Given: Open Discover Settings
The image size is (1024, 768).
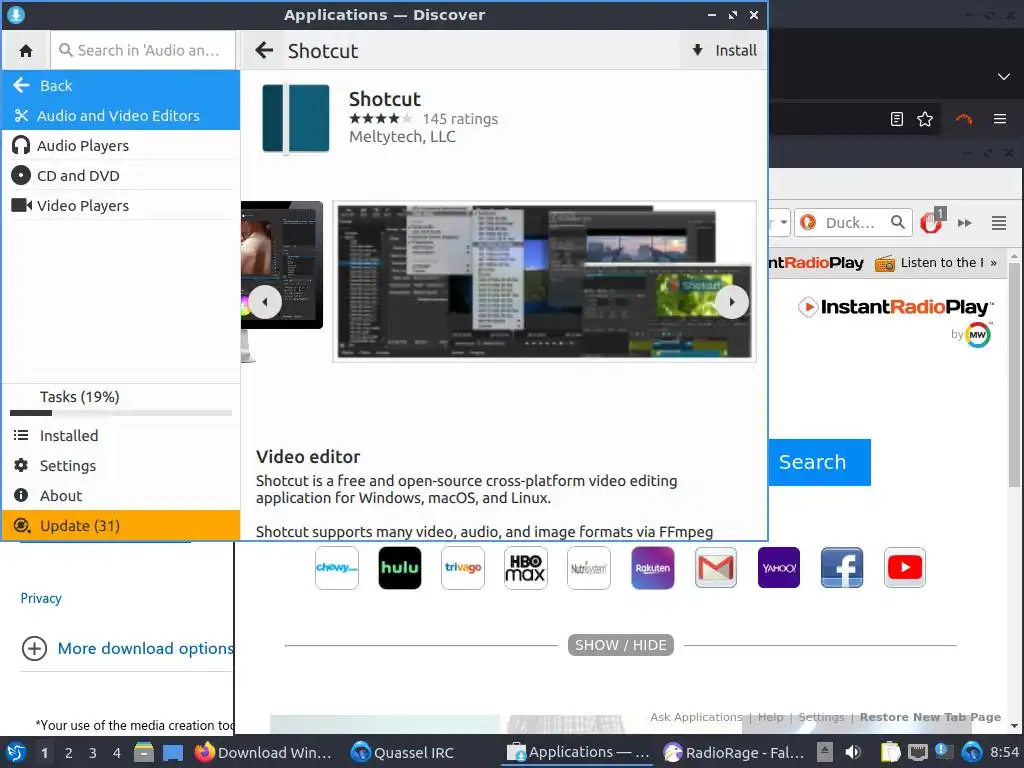Looking at the screenshot, I should [121, 466].
